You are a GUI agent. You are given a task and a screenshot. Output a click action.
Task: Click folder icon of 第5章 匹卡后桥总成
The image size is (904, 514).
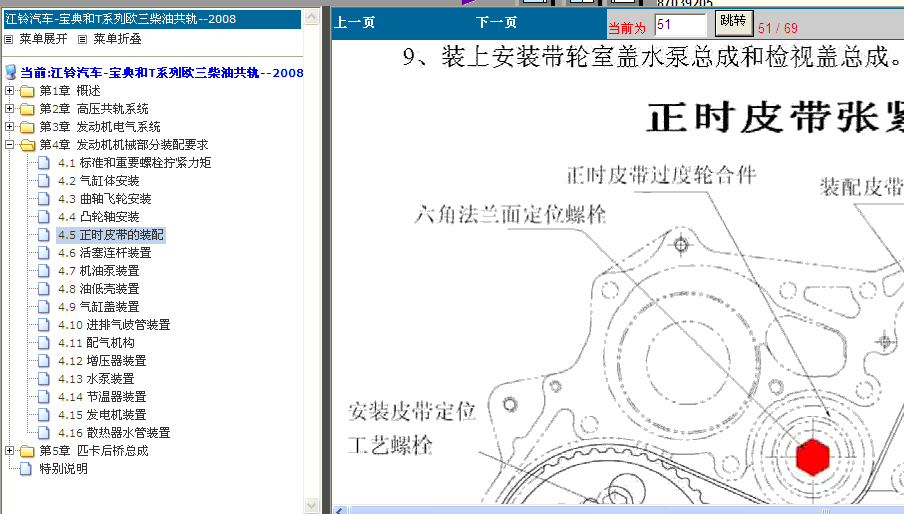27,451
